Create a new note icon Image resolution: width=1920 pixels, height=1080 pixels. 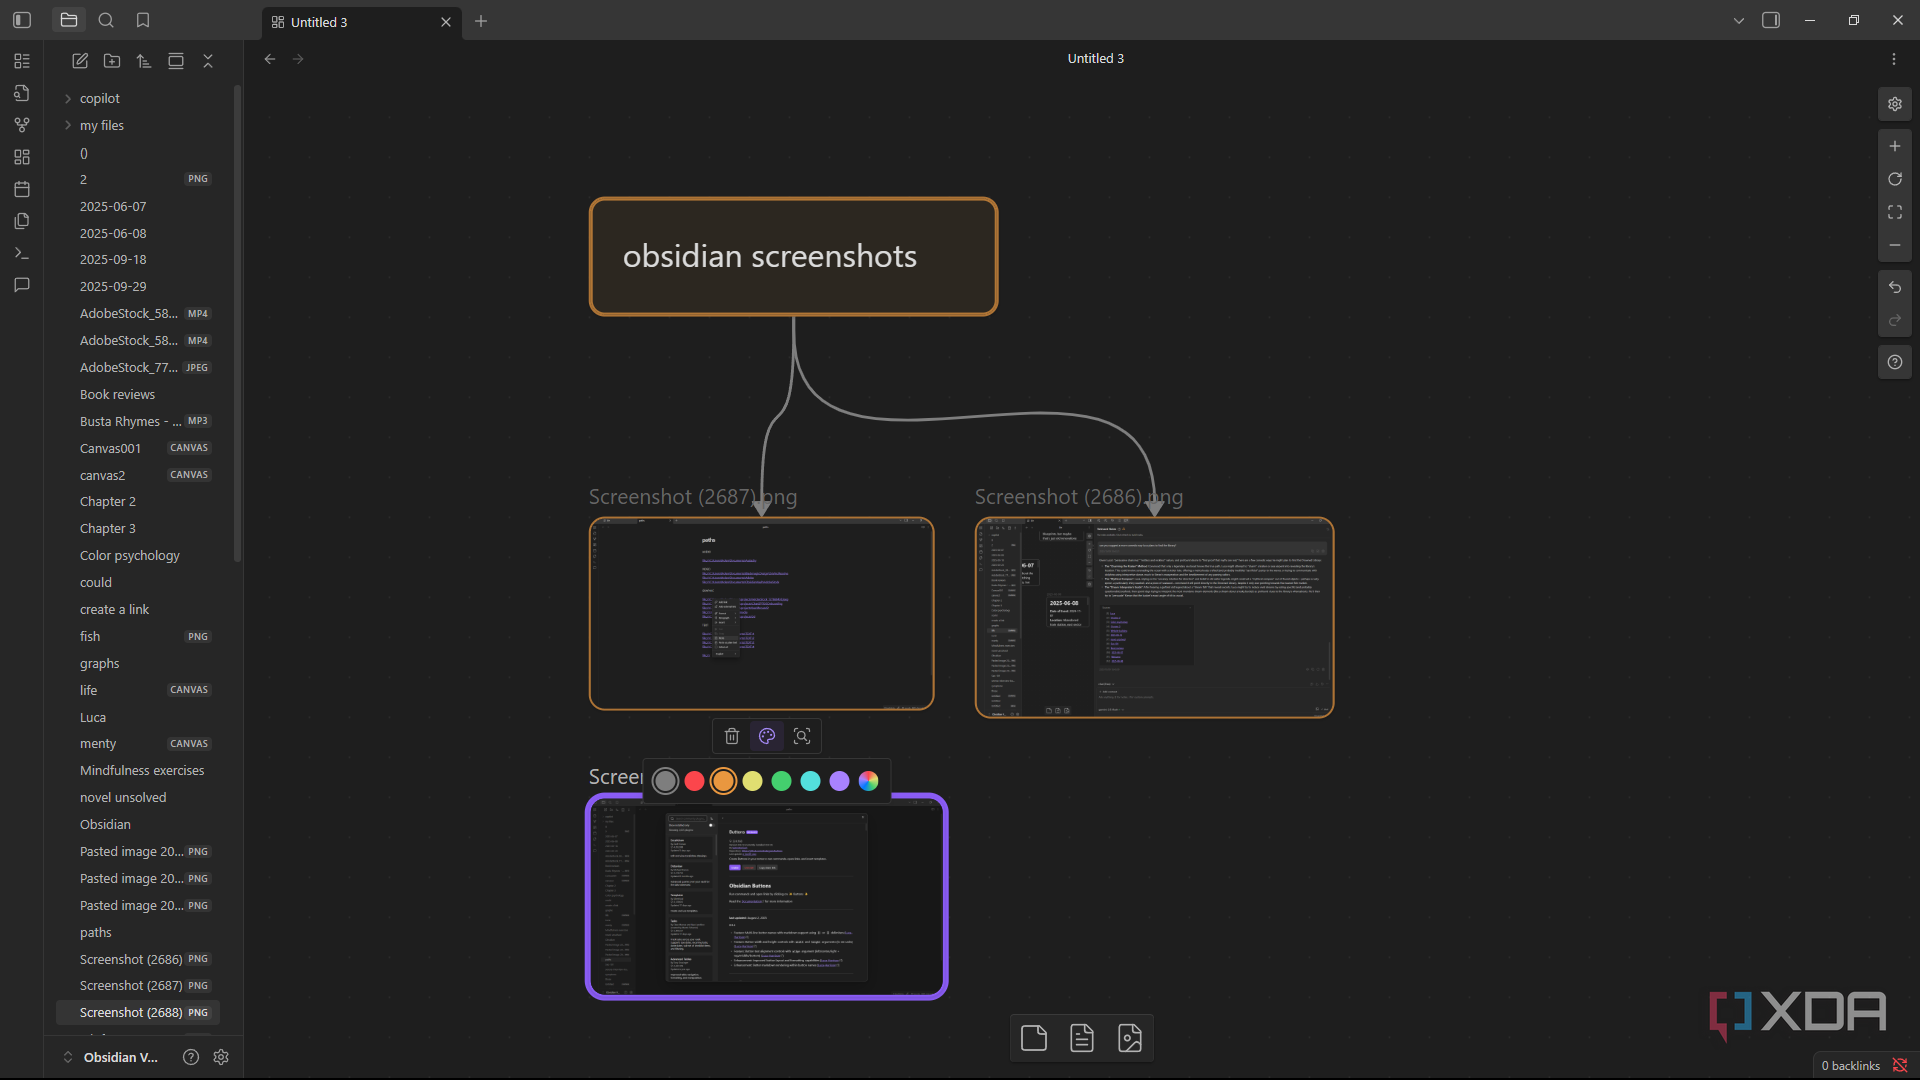80,61
